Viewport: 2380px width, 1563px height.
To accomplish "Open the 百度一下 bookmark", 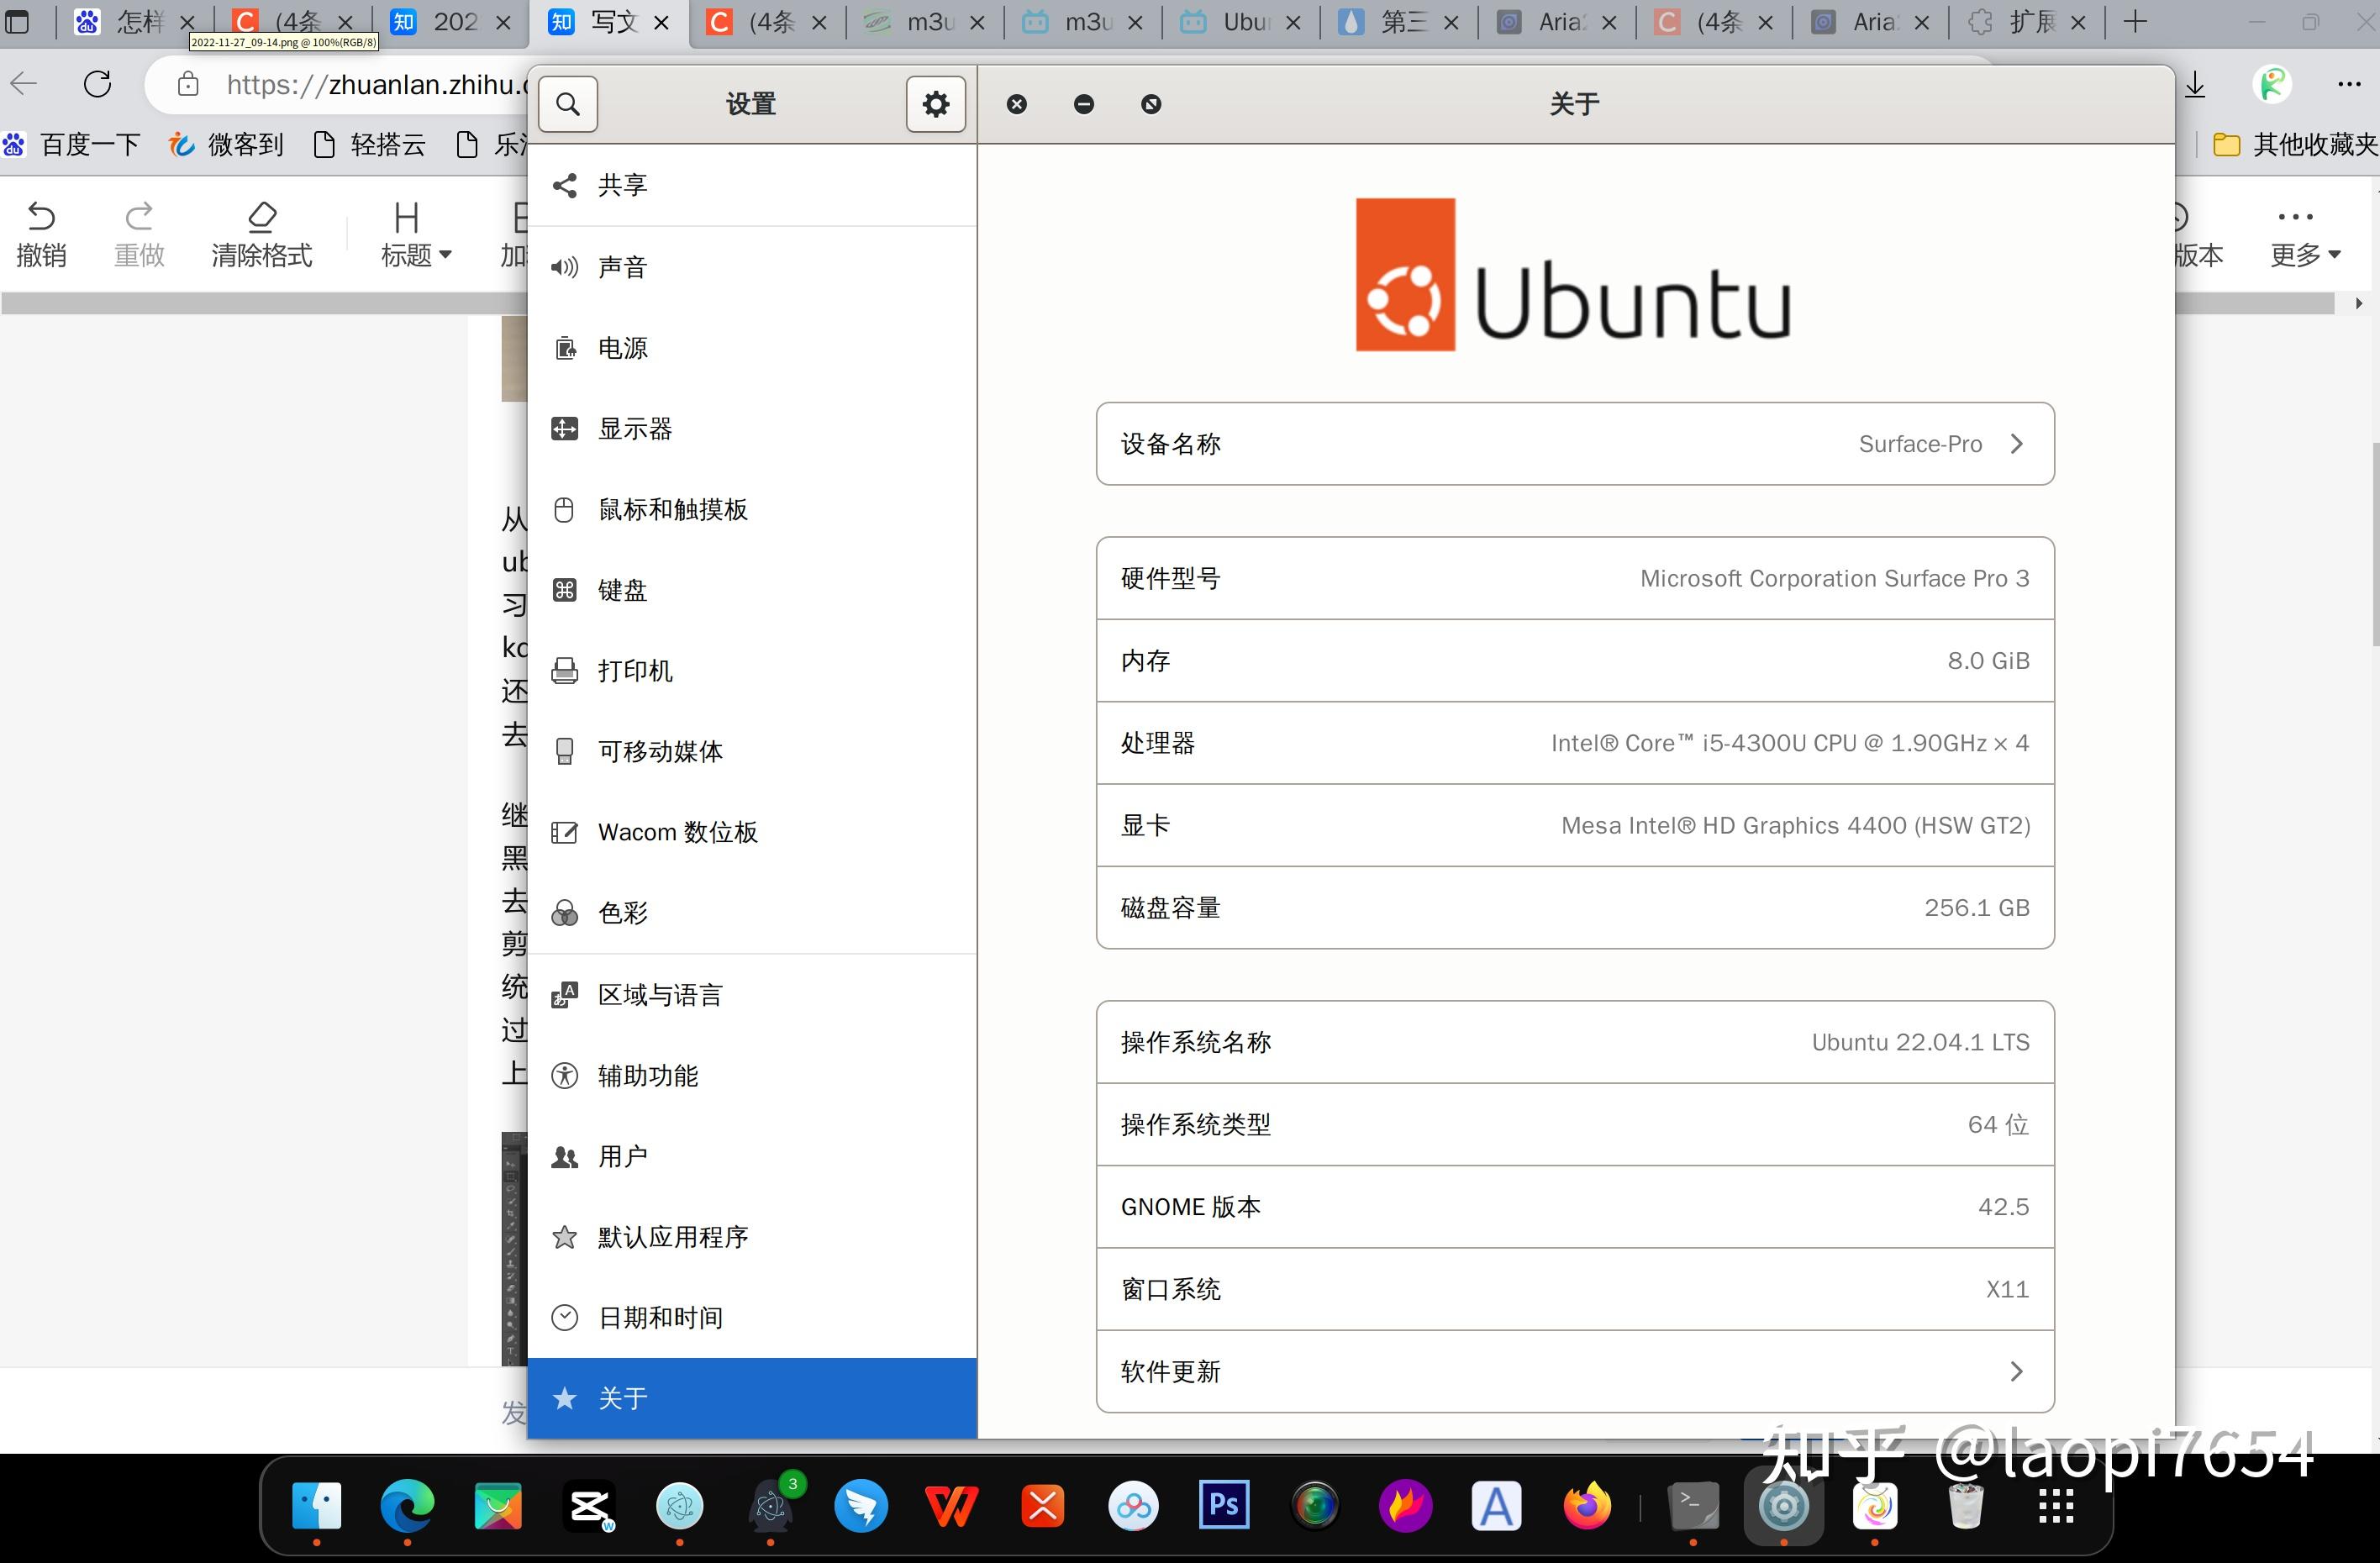I will tap(88, 144).
